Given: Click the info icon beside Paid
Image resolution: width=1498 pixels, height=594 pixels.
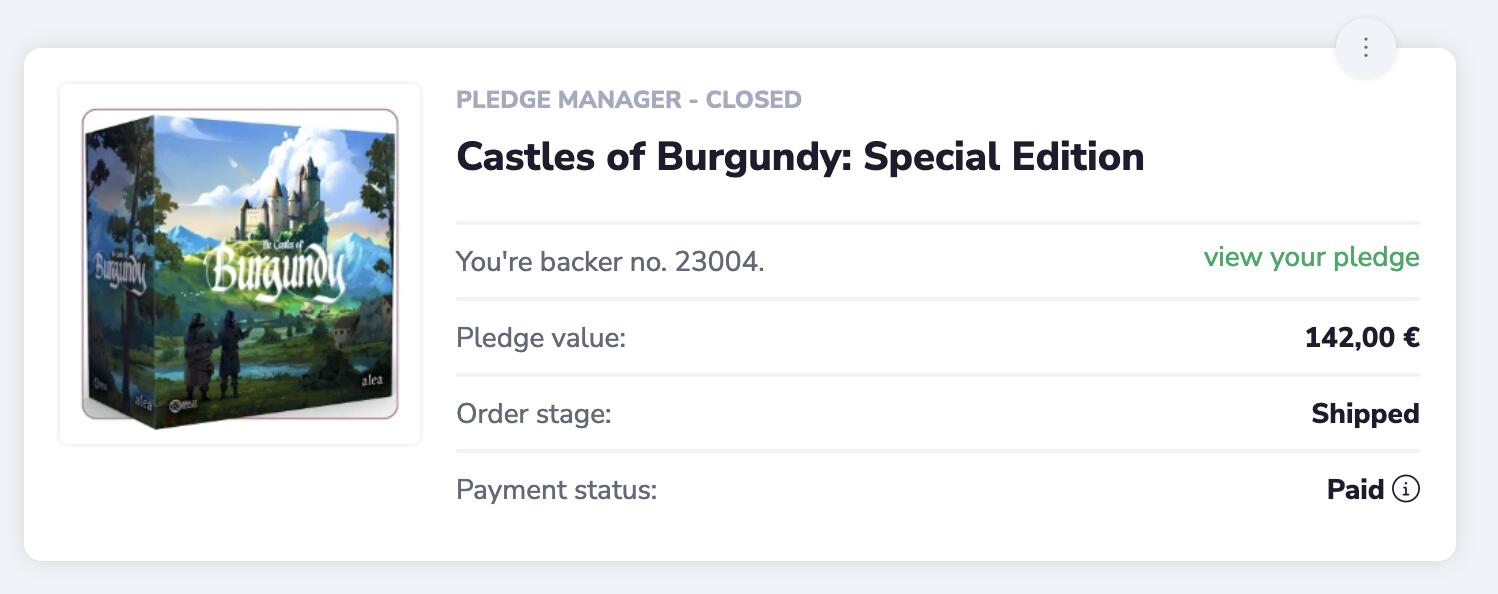Looking at the screenshot, I should [x=1405, y=489].
